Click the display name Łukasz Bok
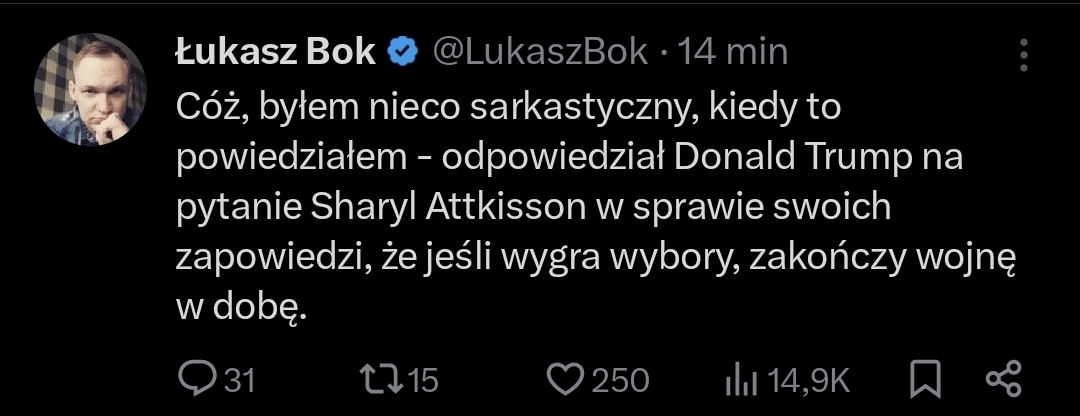Screen dimensions: 1080x416 [x=275, y=53]
